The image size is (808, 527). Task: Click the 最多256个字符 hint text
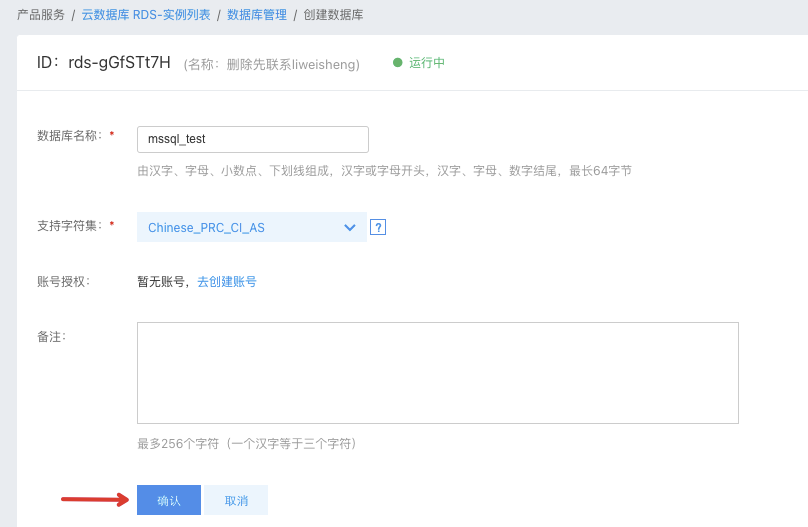246,444
